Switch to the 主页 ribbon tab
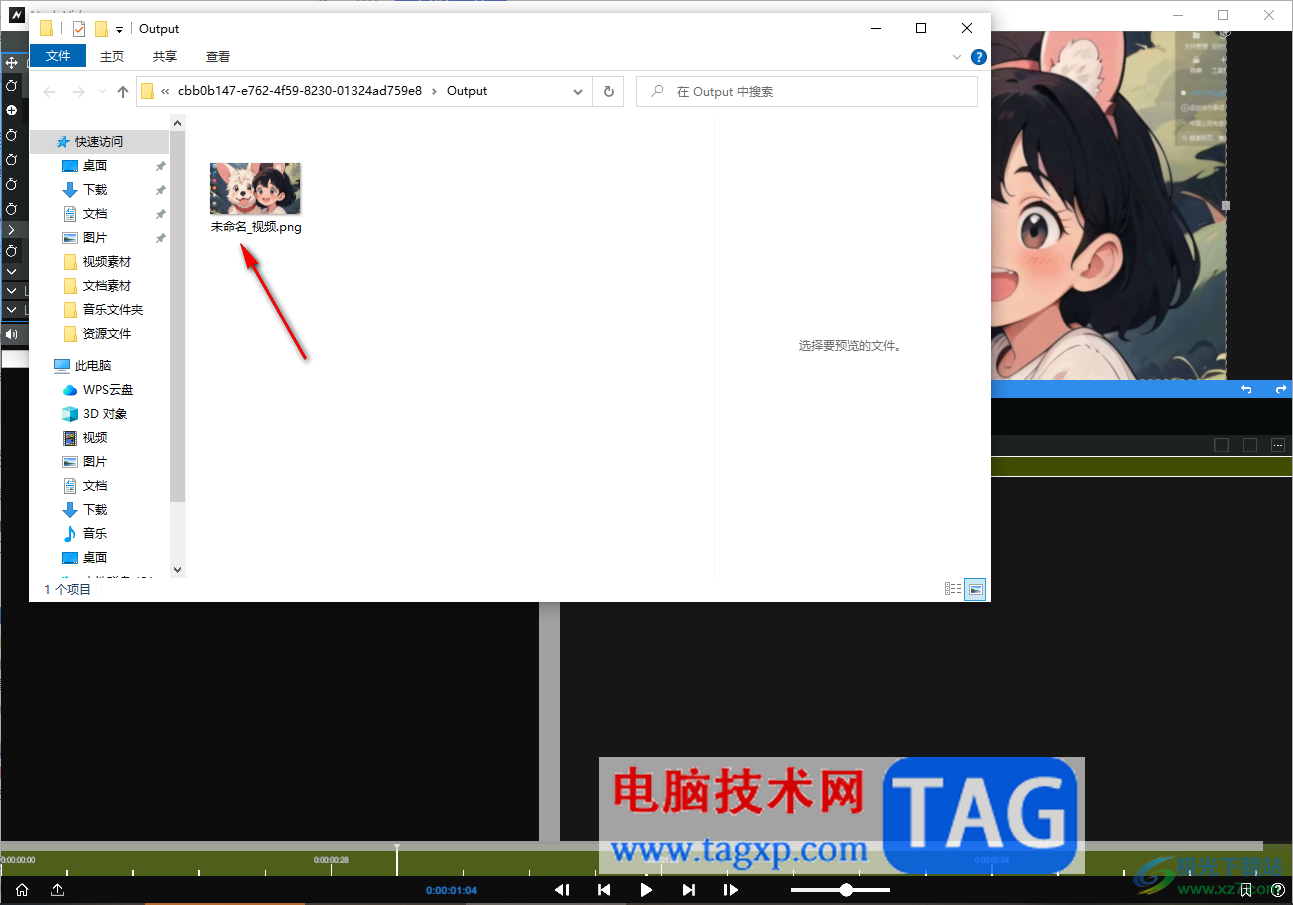The image size is (1293, 905). point(112,57)
